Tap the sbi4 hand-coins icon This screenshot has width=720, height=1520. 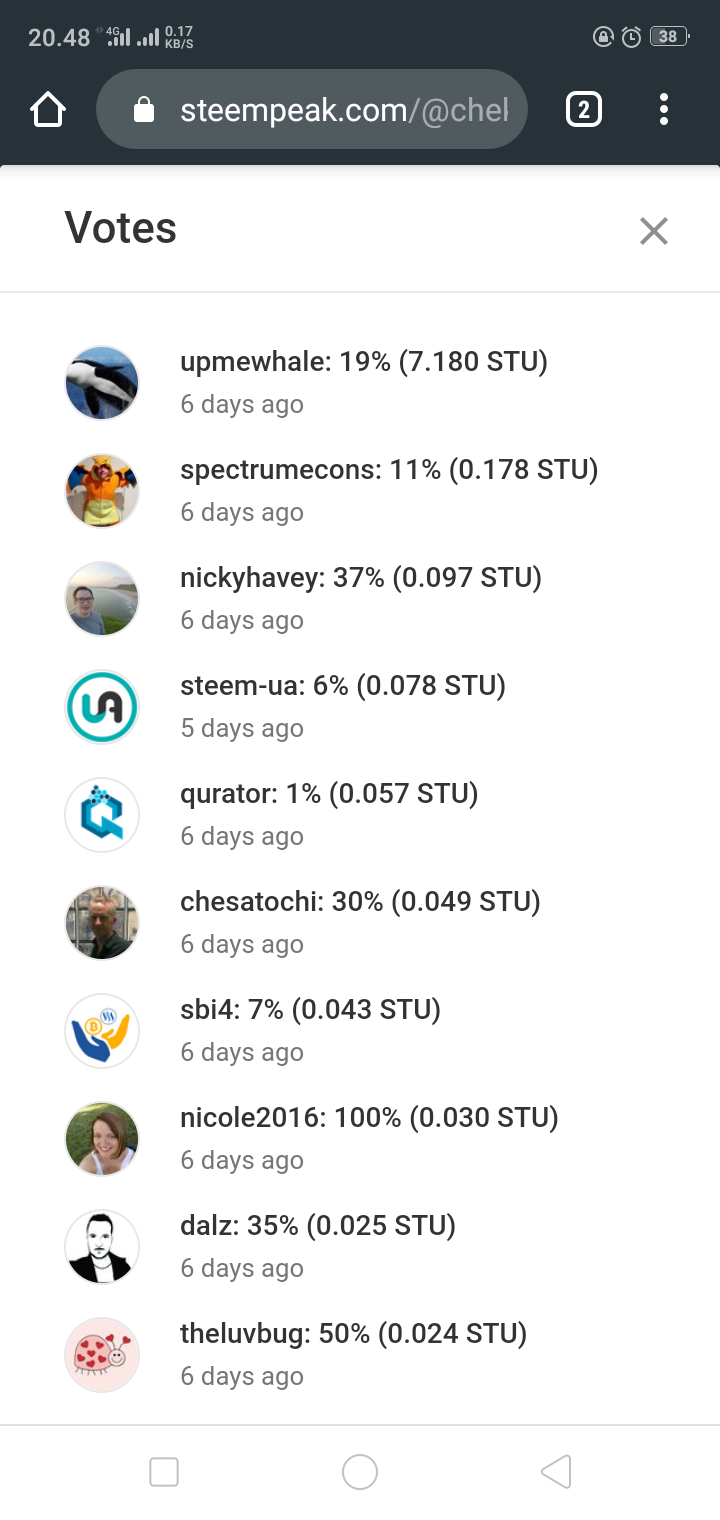(x=102, y=1031)
